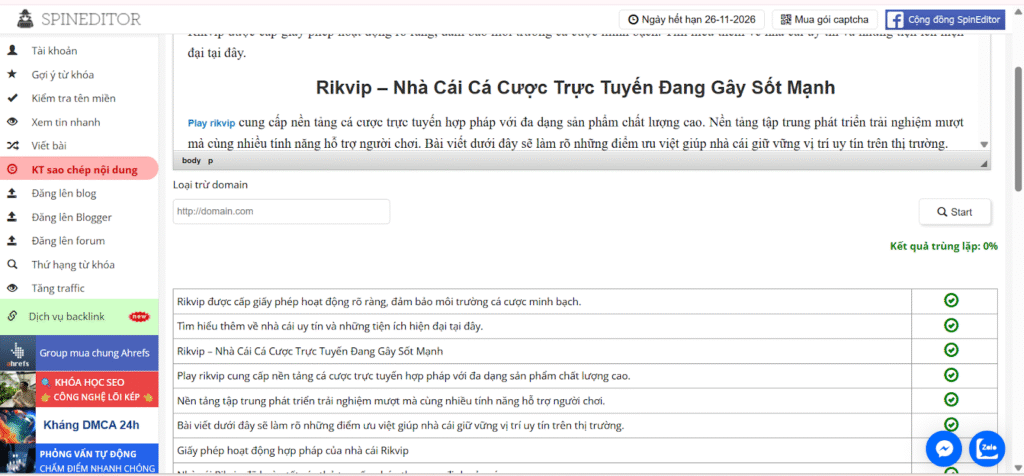Click the domain exclusion input field
Viewport: 1024px width, 476px height.
click(281, 212)
